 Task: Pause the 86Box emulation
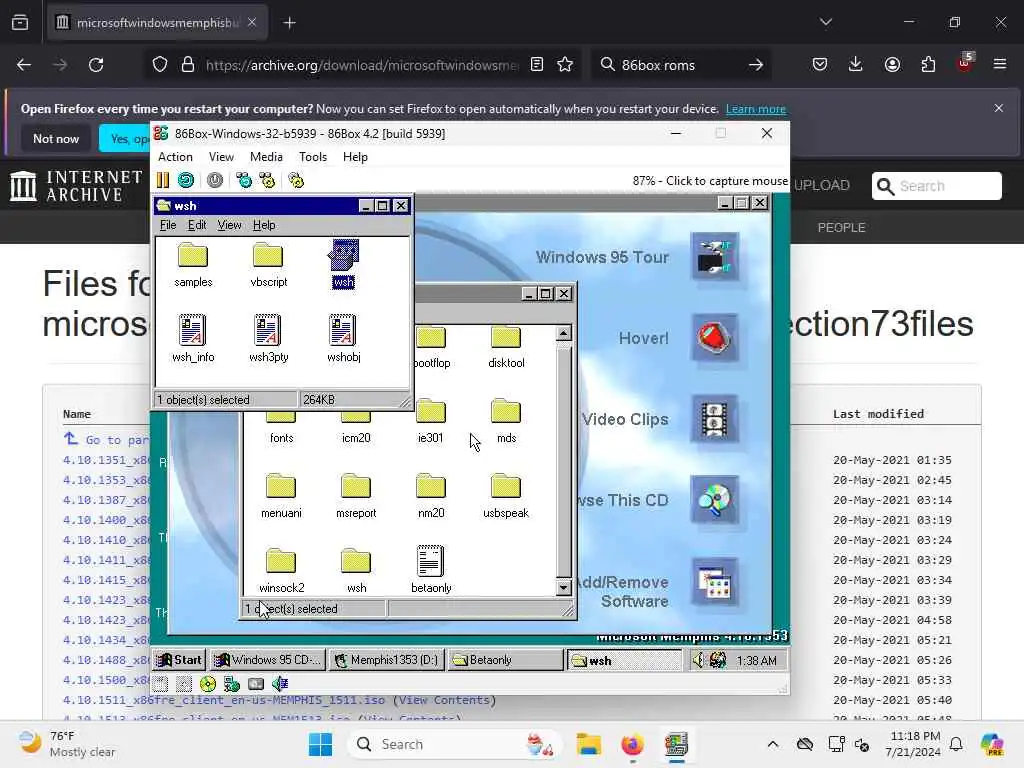[163, 180]
